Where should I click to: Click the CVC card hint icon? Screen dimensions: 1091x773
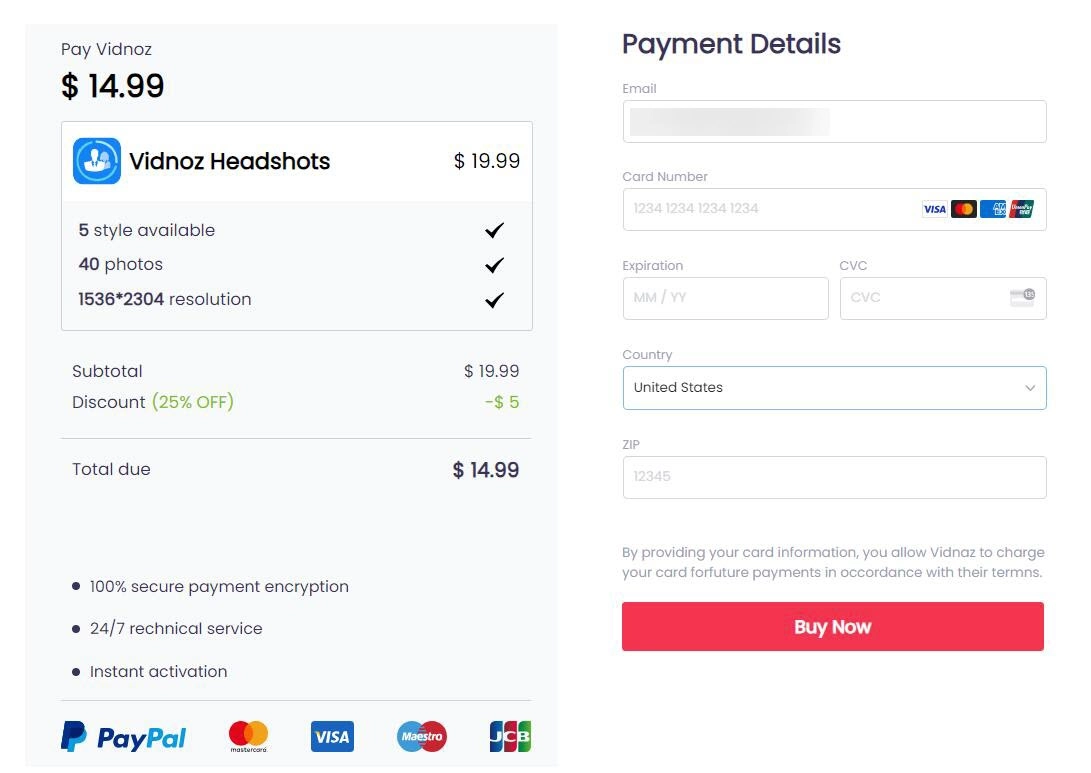click(1022, 297)
